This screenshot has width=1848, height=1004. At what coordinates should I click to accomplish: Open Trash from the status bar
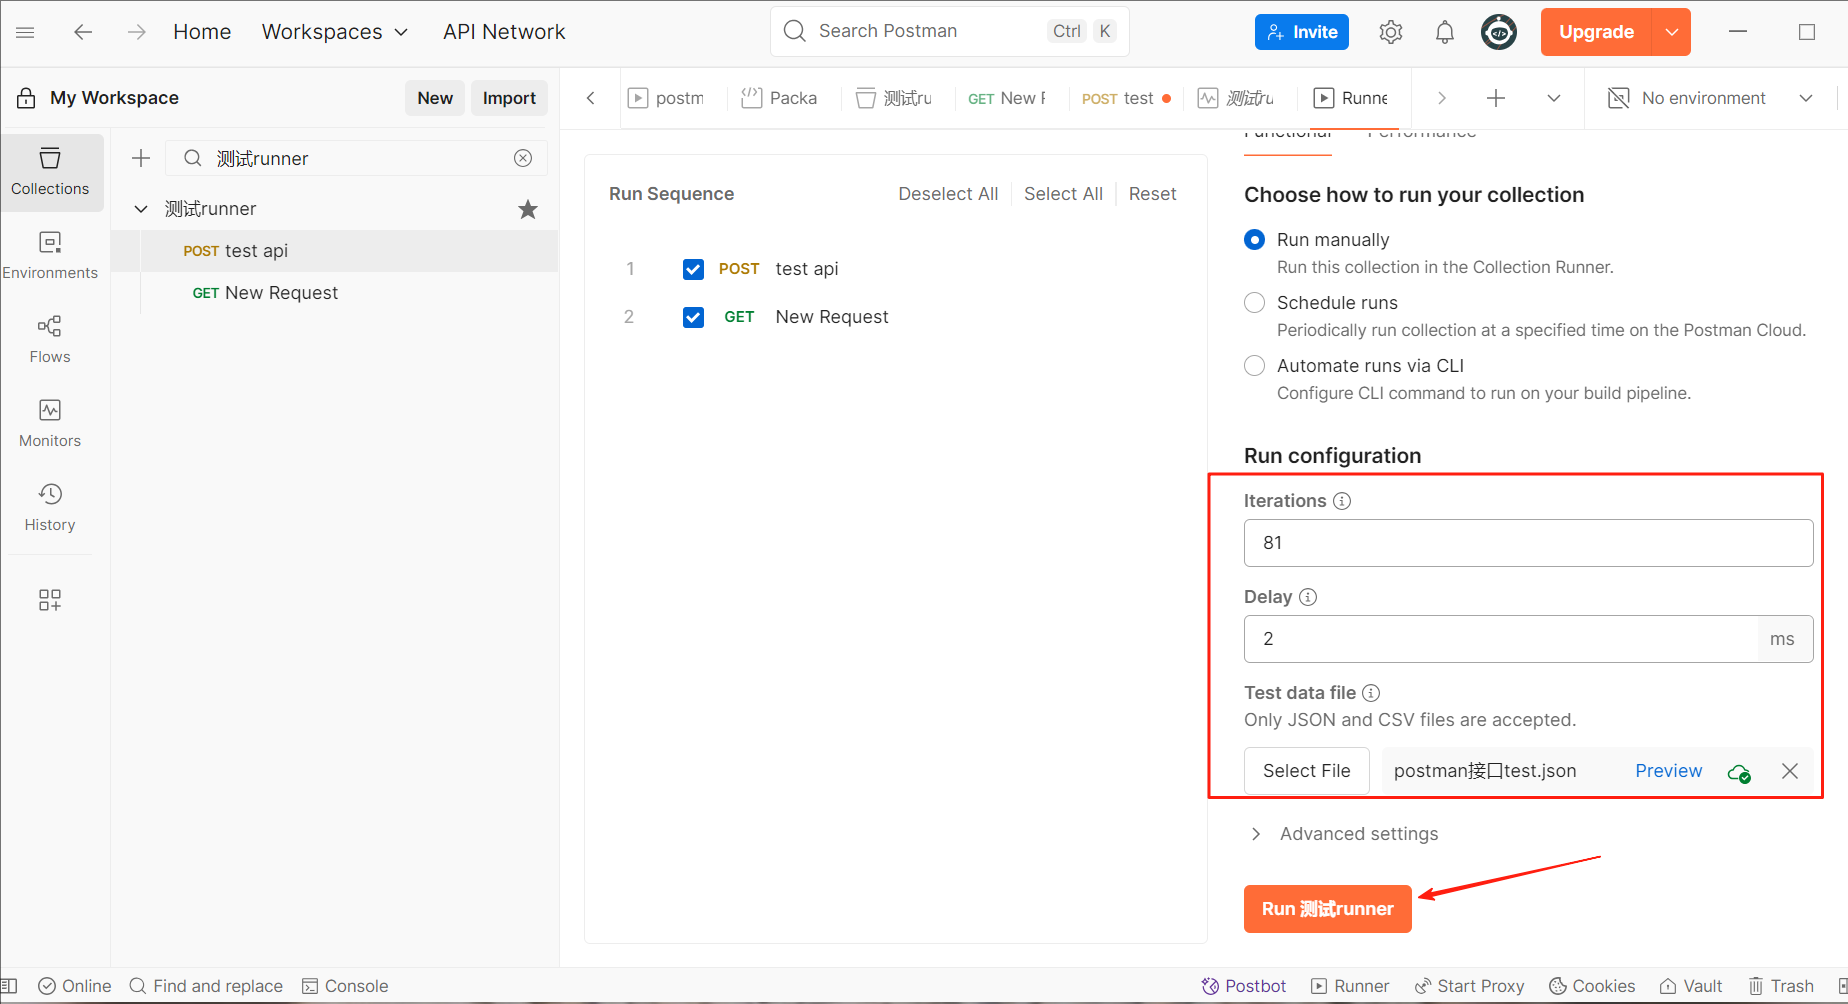pyautogui.click(x=1781, y=986)
